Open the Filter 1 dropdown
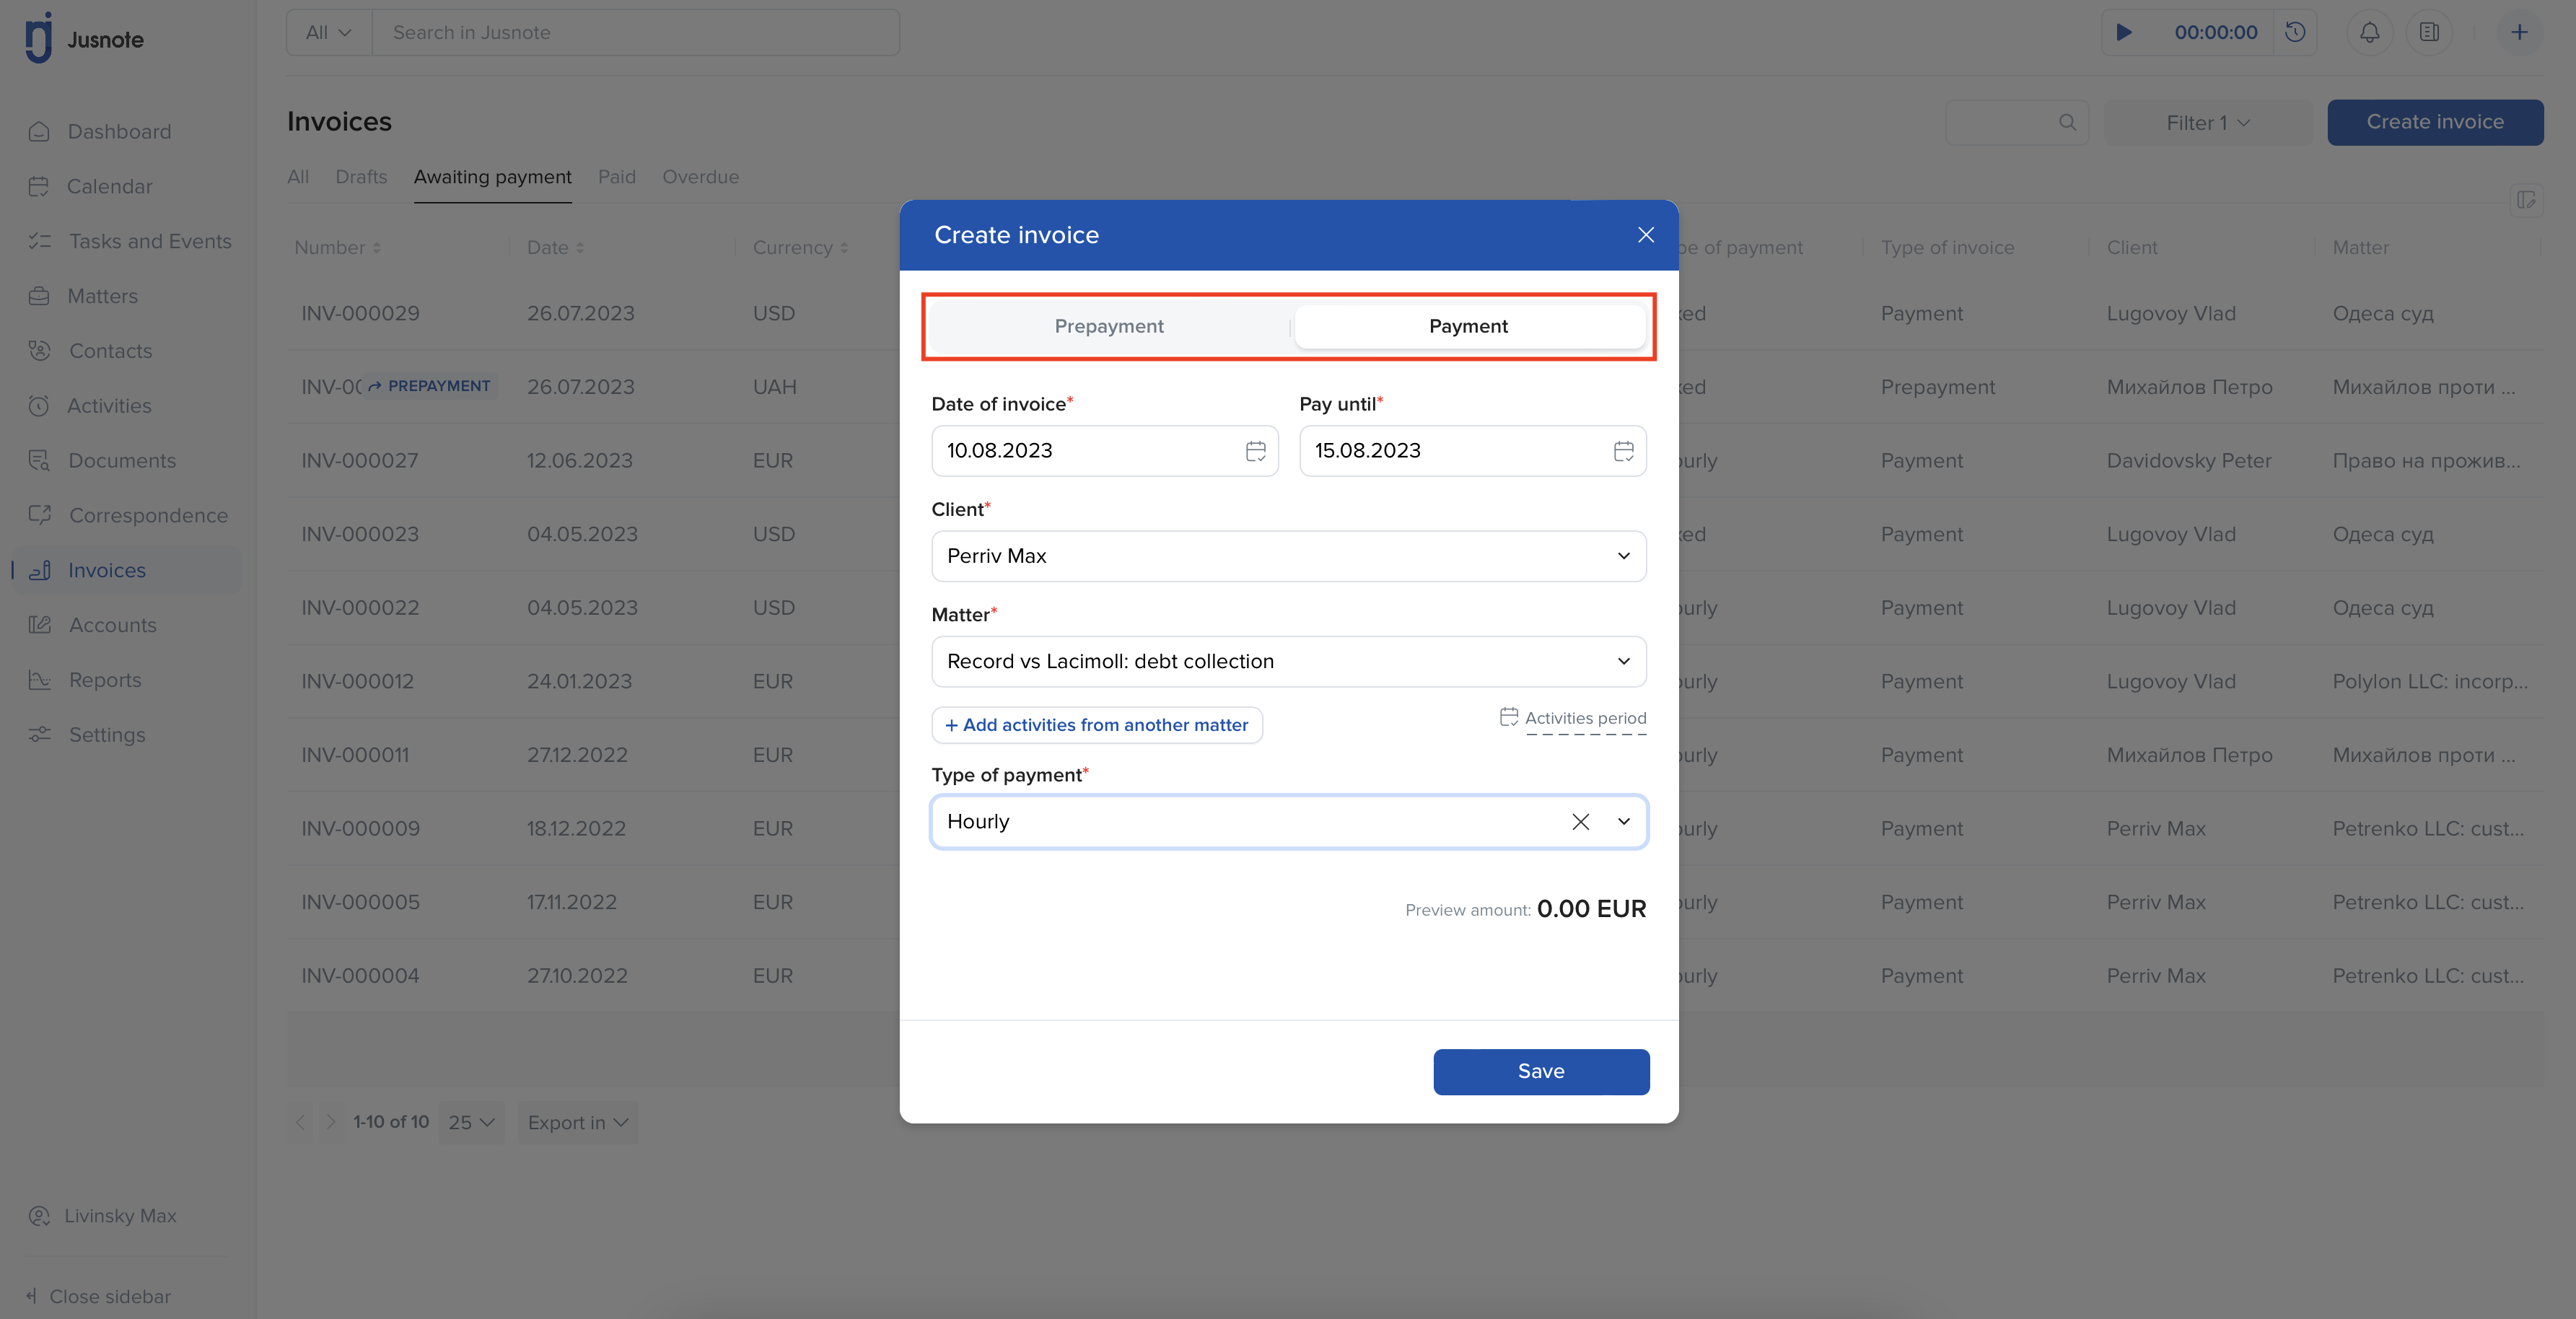The image size is (2576, 1319). tap(2208, 122)
